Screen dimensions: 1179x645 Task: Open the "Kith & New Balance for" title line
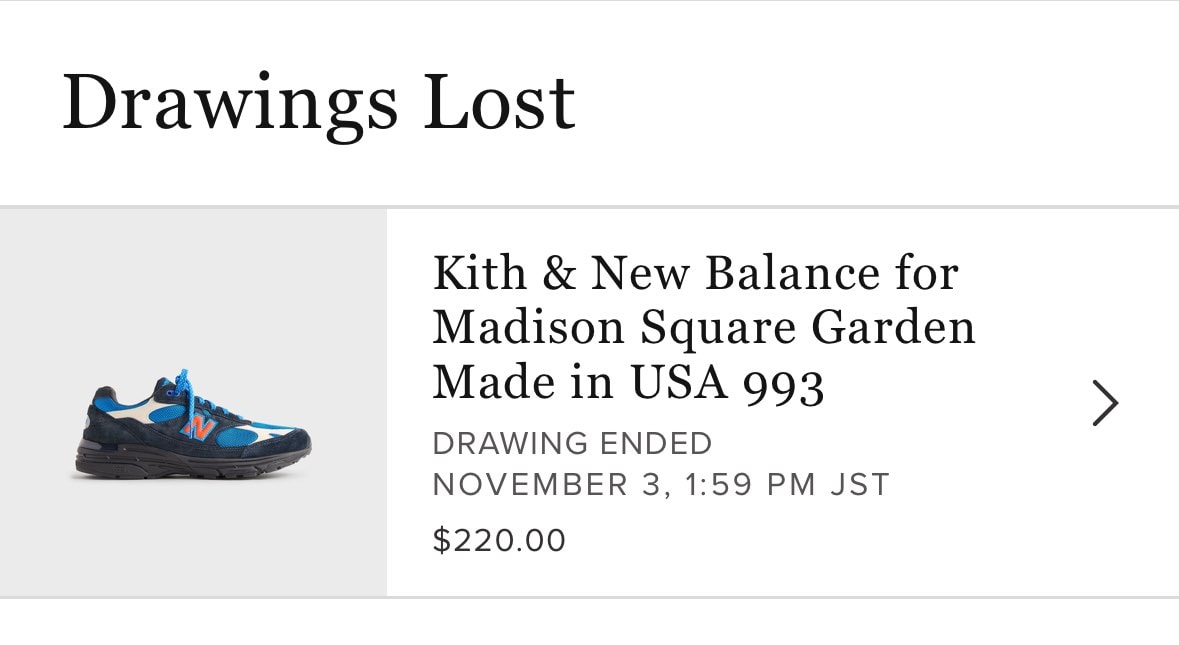[695, 273]
